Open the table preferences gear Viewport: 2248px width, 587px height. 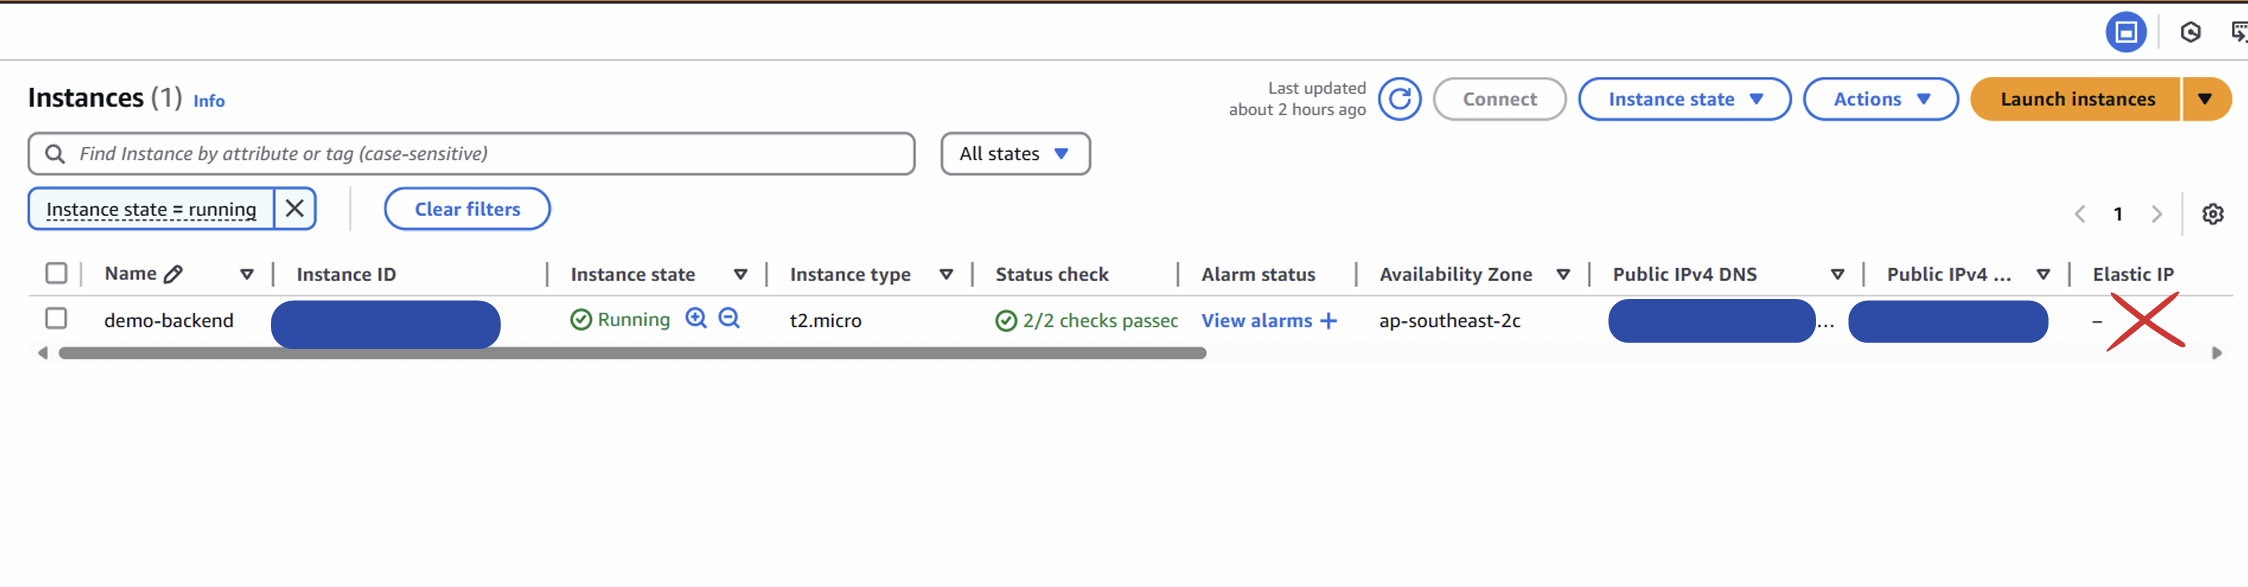(2213, 213)
